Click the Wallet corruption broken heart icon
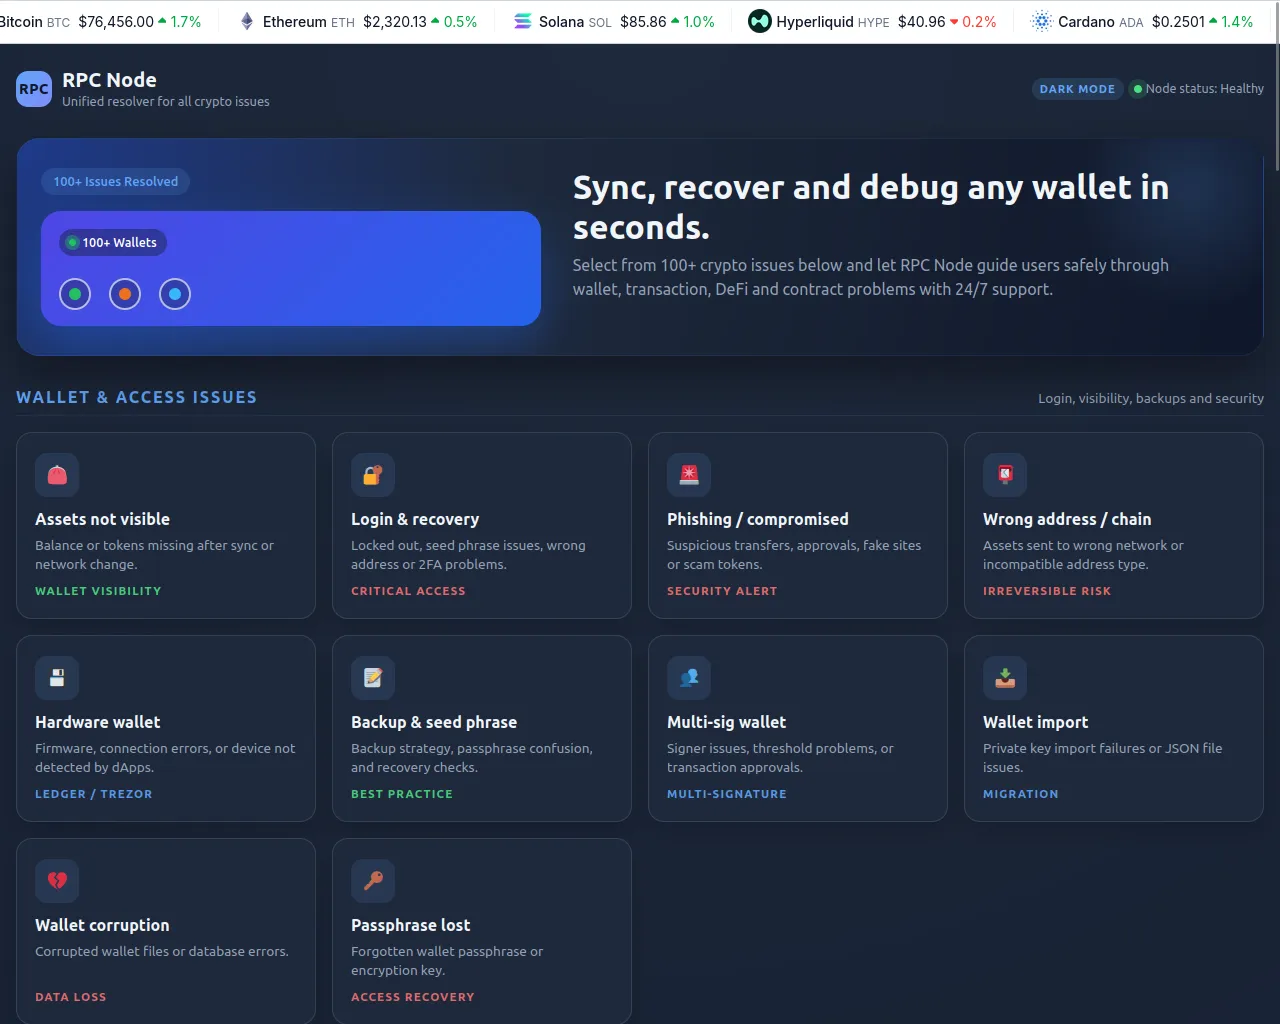Image resolution: width=1280 pixels, height=1024 pixels. click(x=57, y=881)
